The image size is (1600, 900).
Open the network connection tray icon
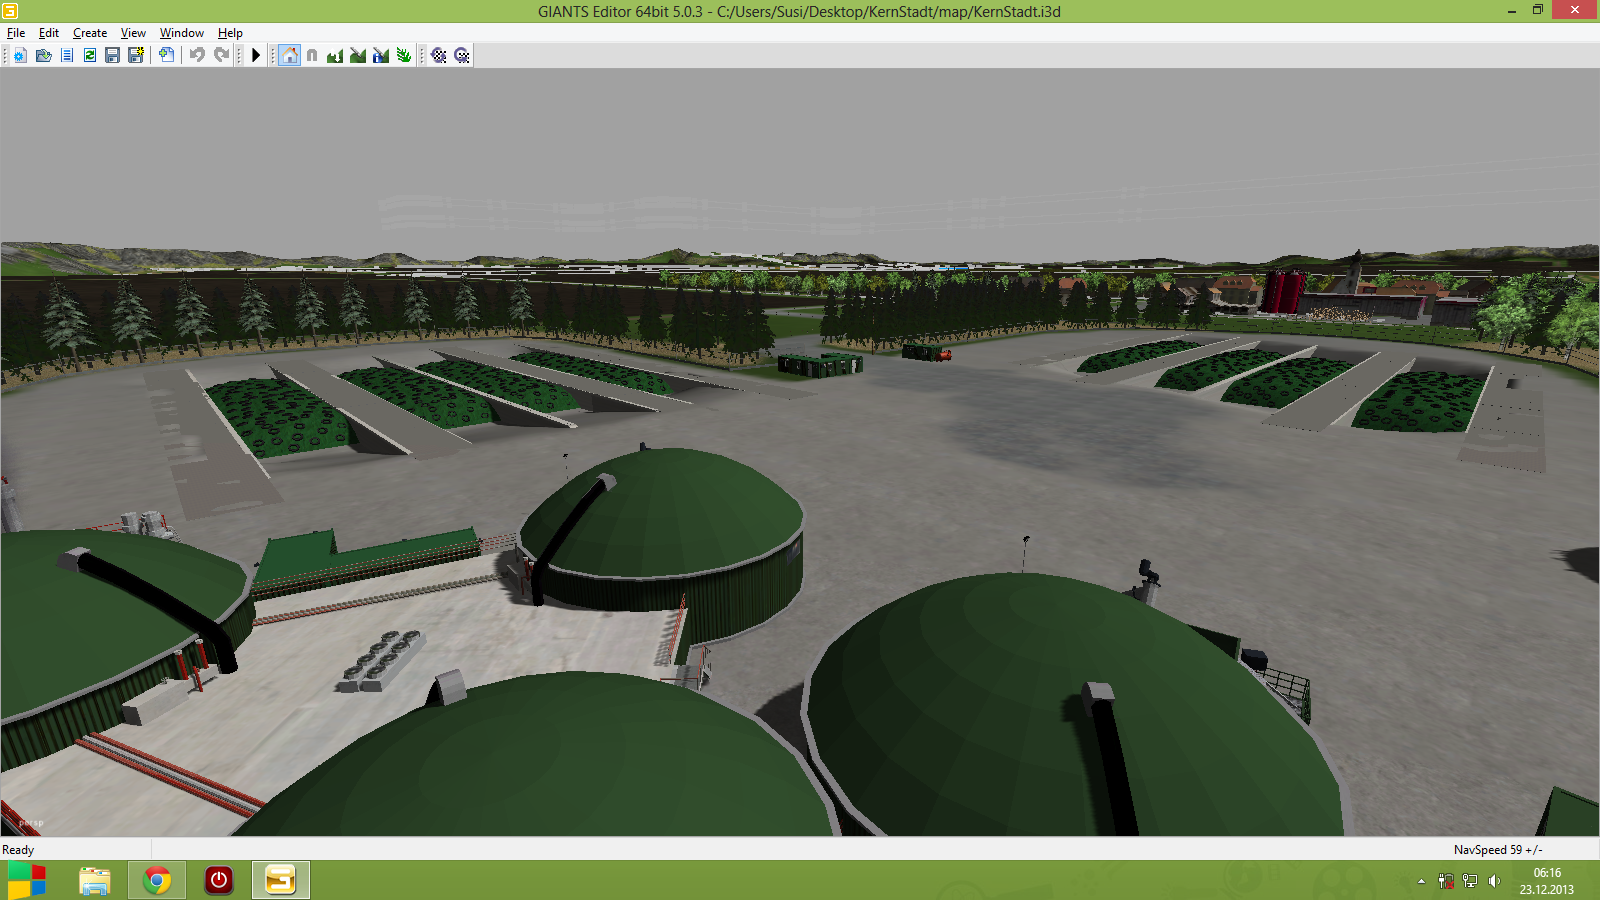tap(1470, 881)
